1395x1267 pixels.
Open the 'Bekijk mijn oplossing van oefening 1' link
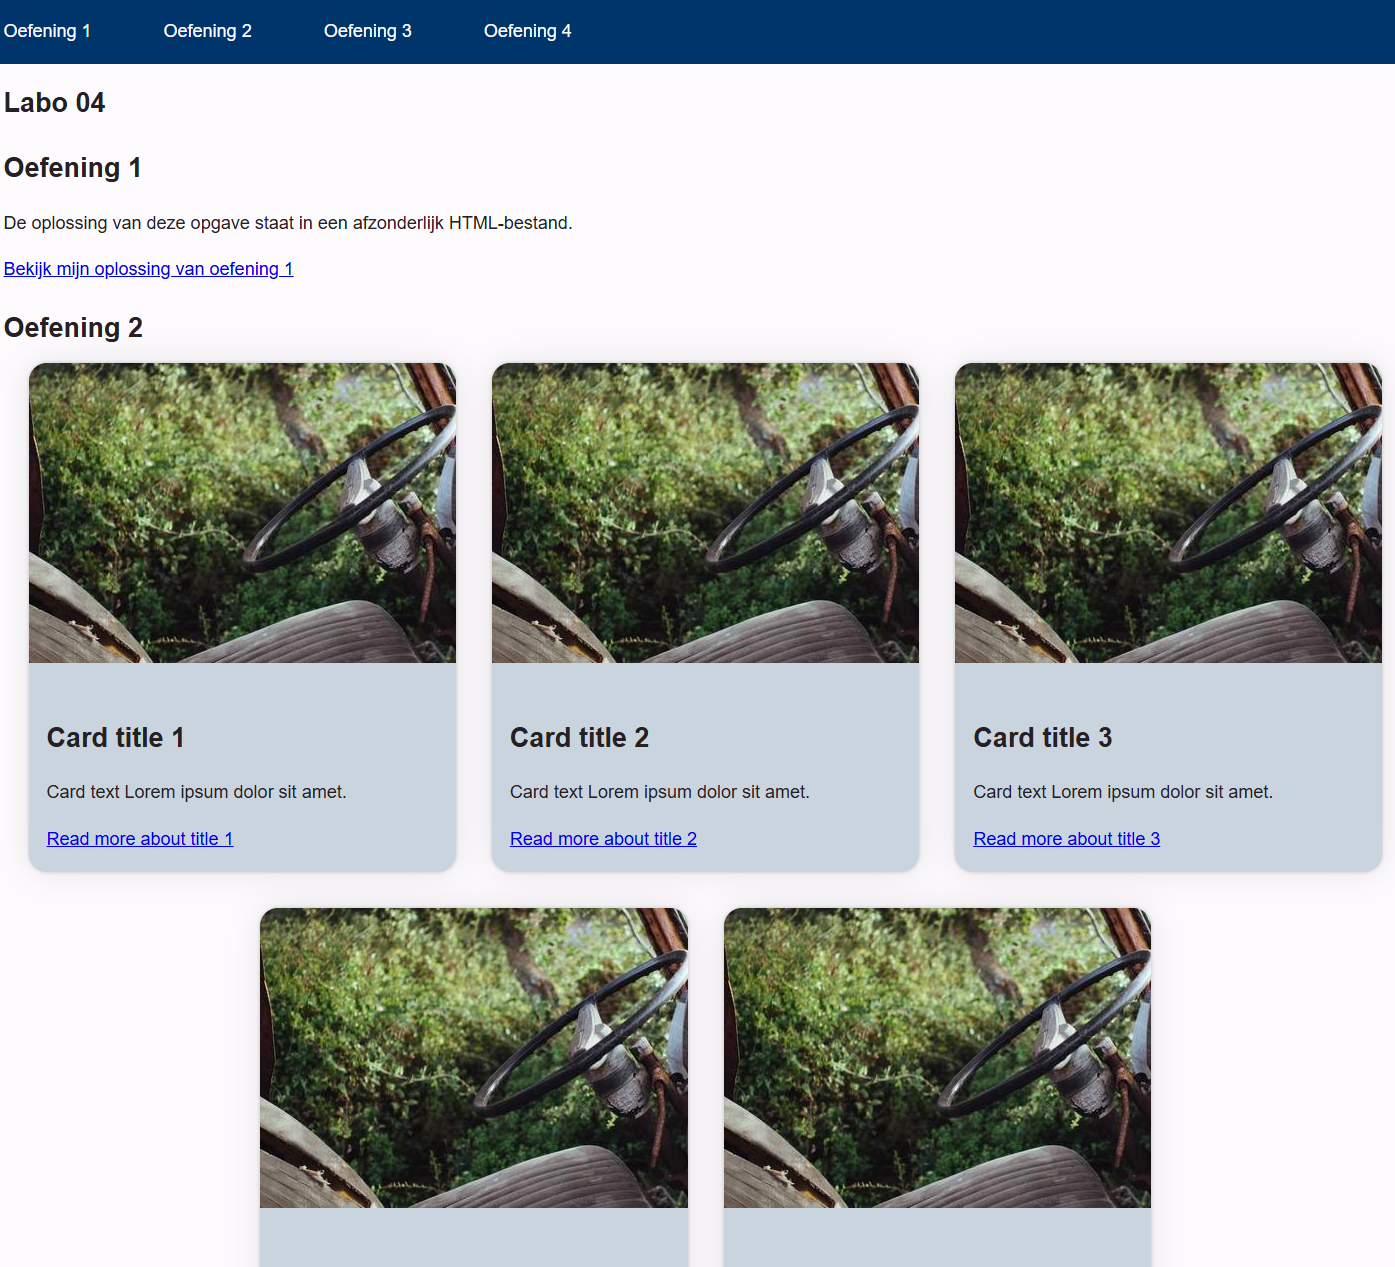(148, 269)
